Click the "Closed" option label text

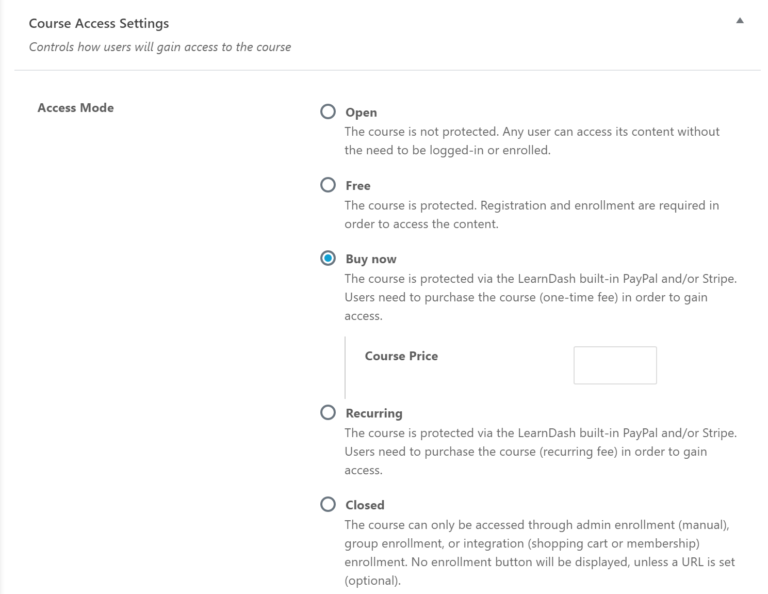tap(364, 506)
